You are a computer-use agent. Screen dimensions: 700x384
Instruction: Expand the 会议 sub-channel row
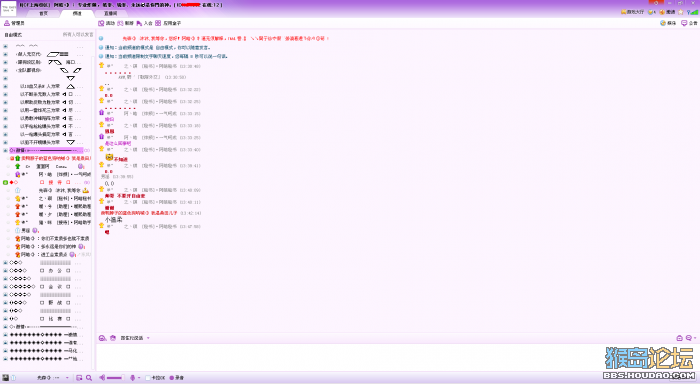(x=5, y=287)
